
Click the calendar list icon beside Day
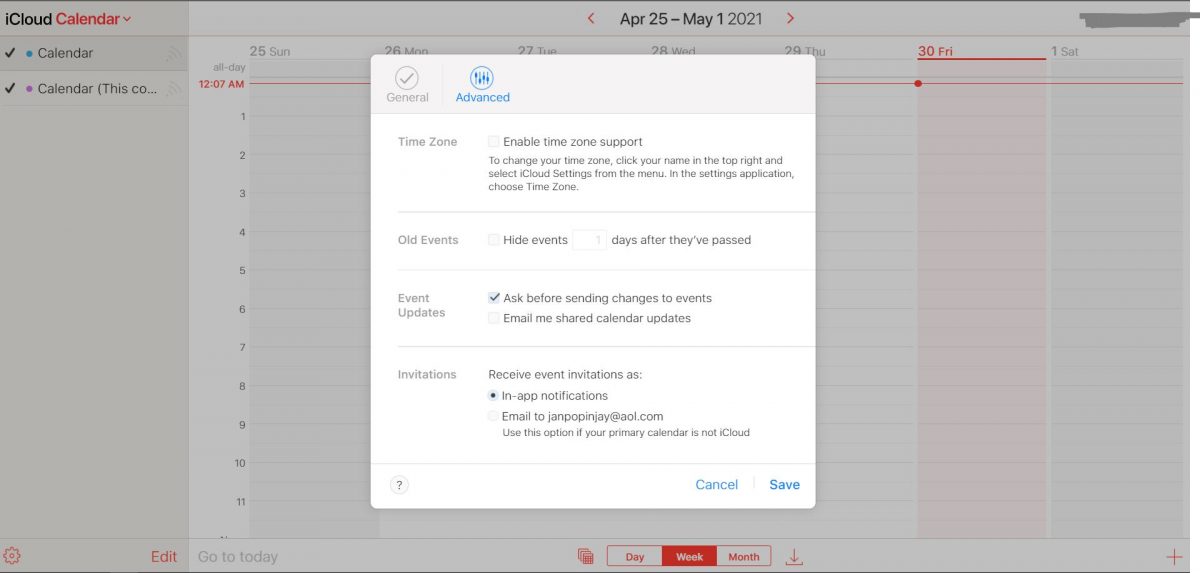(586, 557)
